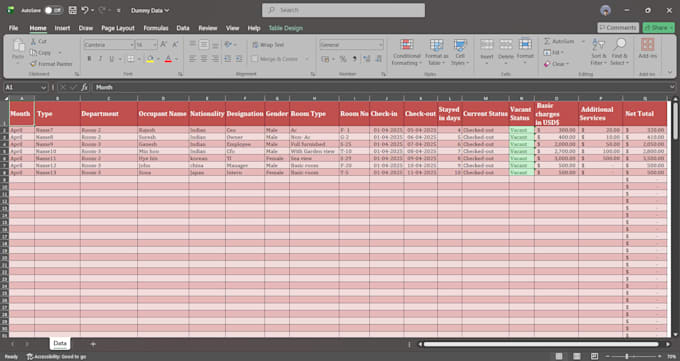Click the Insert Function fx icon
Viewport: 680px width, 361px height.
(x=84, y=87)
